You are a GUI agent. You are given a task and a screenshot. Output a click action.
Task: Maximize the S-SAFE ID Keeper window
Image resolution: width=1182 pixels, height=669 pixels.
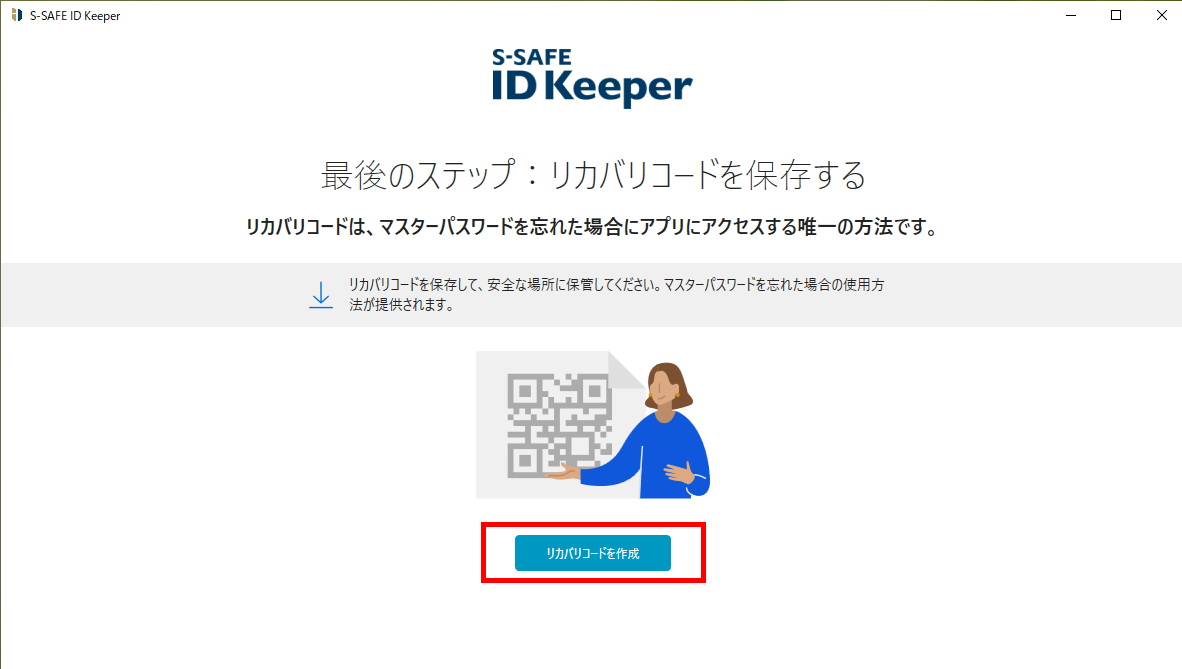click(x=1116, y=15)
